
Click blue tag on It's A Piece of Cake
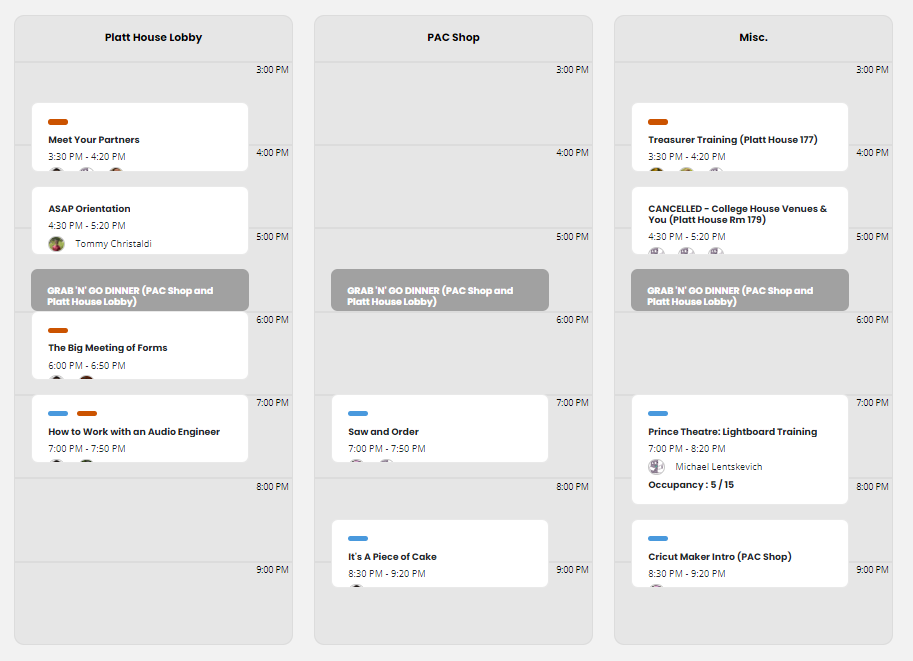358,538
